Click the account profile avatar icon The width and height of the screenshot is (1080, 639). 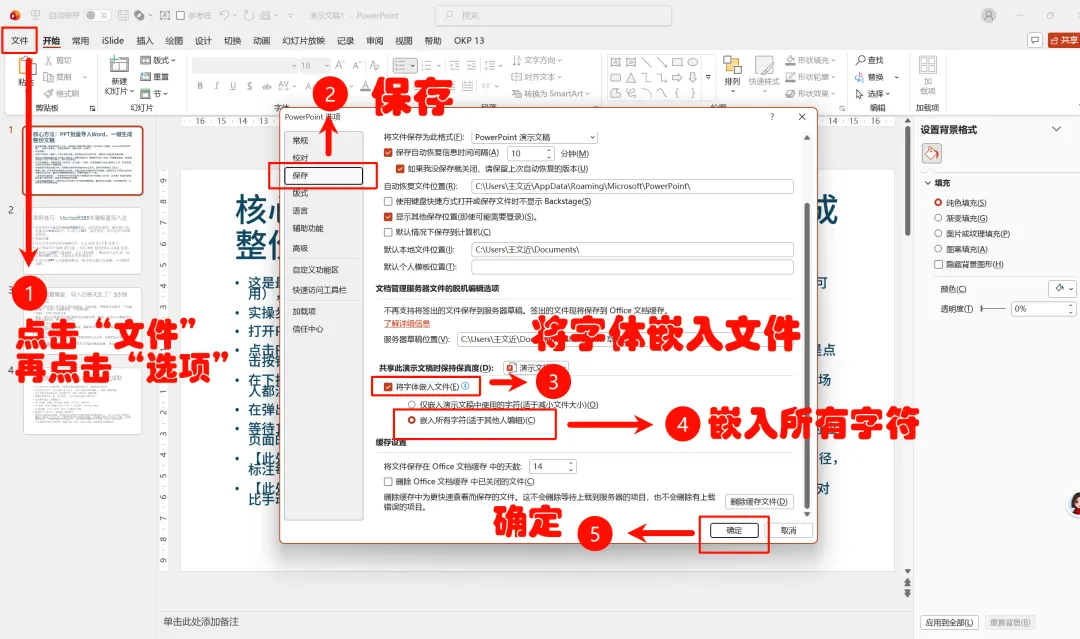(988, 15)
